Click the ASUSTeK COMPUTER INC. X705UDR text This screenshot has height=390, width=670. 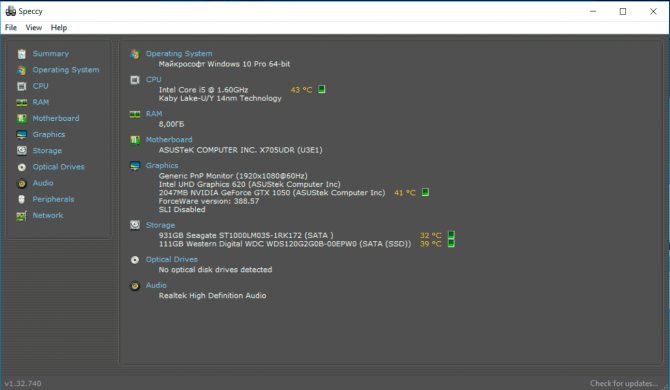pos(241,150)
